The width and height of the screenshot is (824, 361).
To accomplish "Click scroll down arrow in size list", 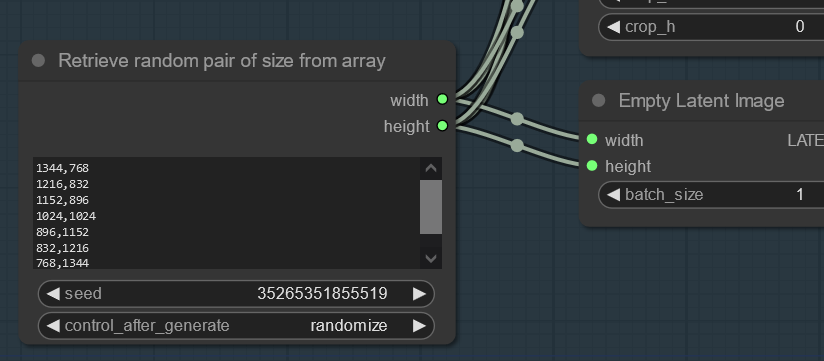I will point(431,258).
